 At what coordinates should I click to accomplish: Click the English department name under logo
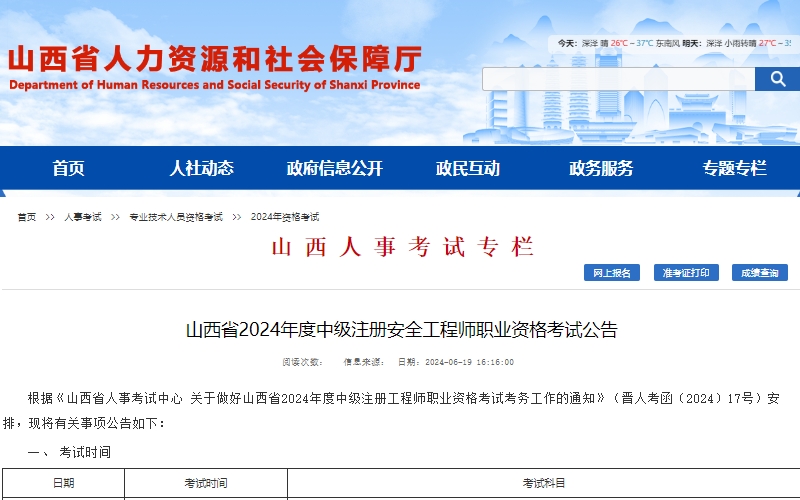pyautogui.click(x=214, y=85)
